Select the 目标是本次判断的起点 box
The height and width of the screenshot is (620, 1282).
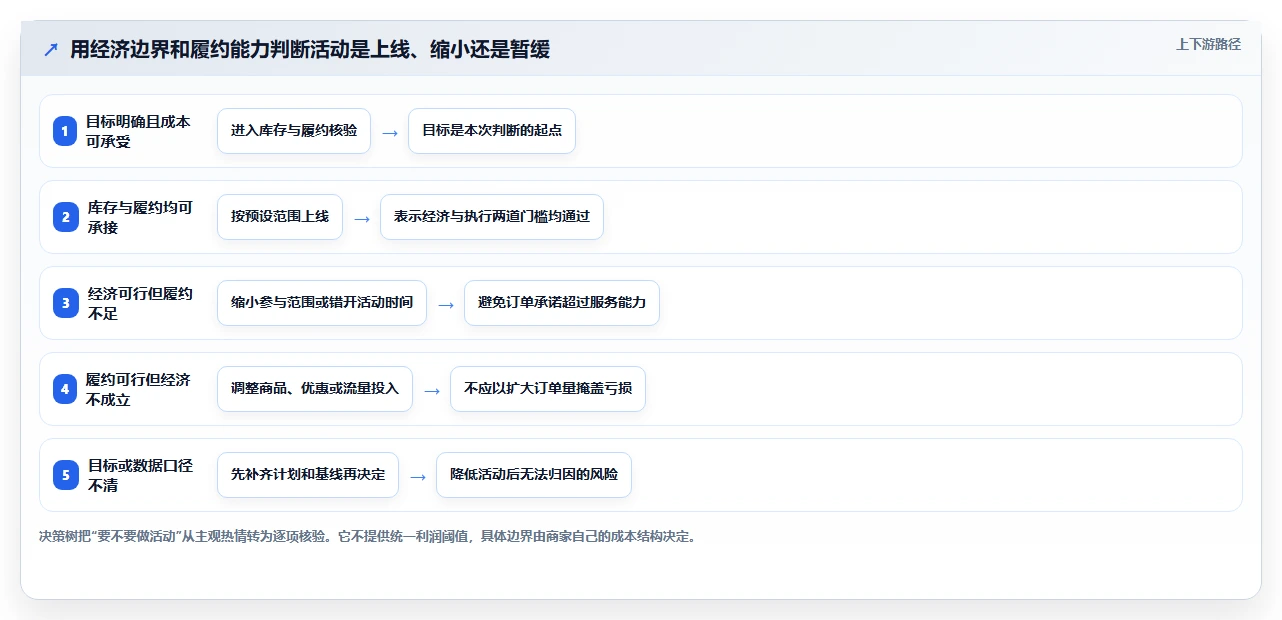point(492,131)
